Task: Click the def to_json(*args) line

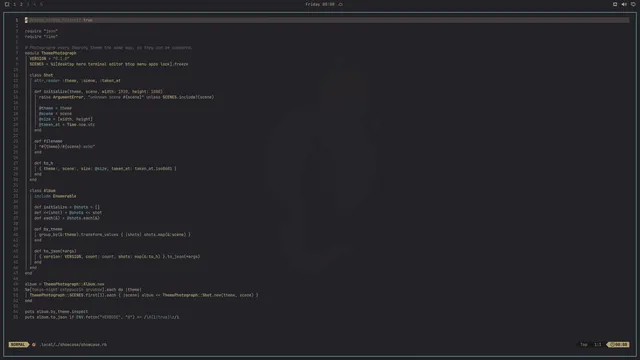Action: pyautogui.click(x=55, y=251)
